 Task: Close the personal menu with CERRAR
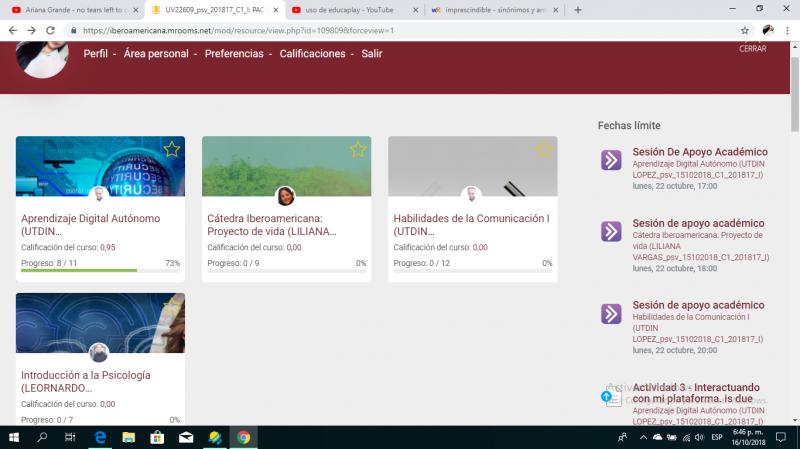pyautogui.click(x=753, y=48)
